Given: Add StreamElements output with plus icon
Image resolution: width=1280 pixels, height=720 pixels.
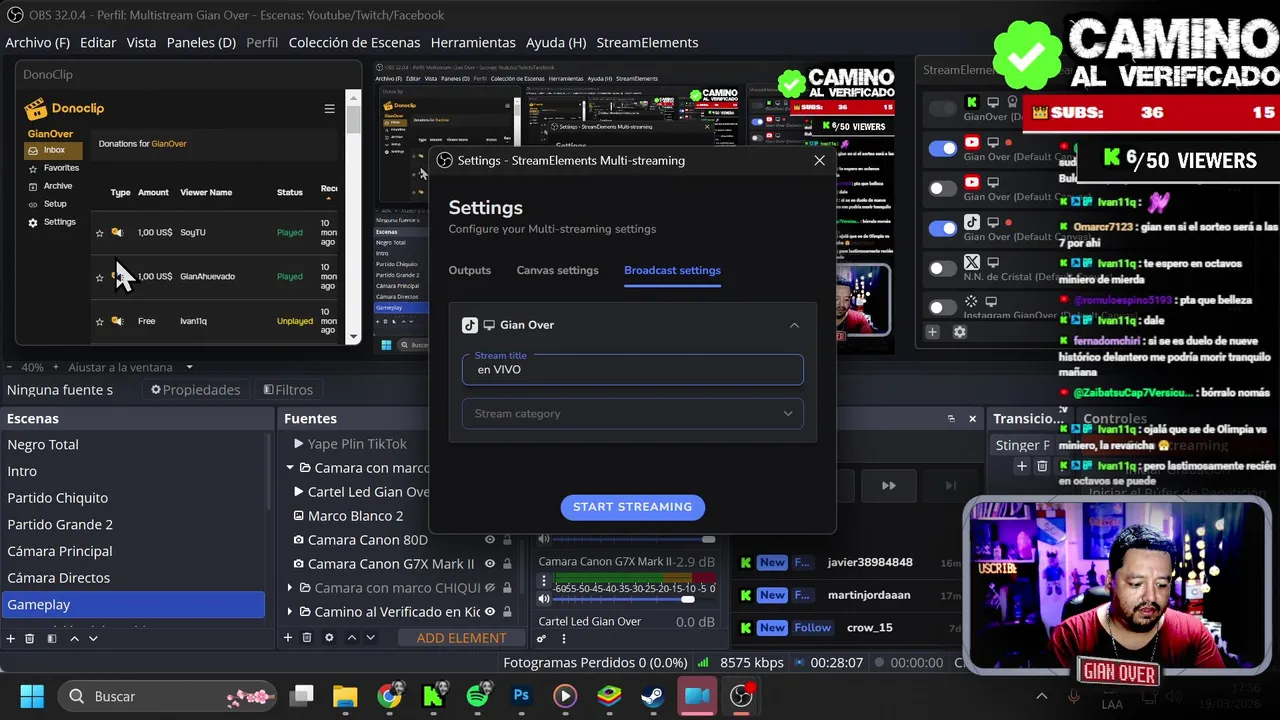Looking at the screenshot, I should (932, 332).
